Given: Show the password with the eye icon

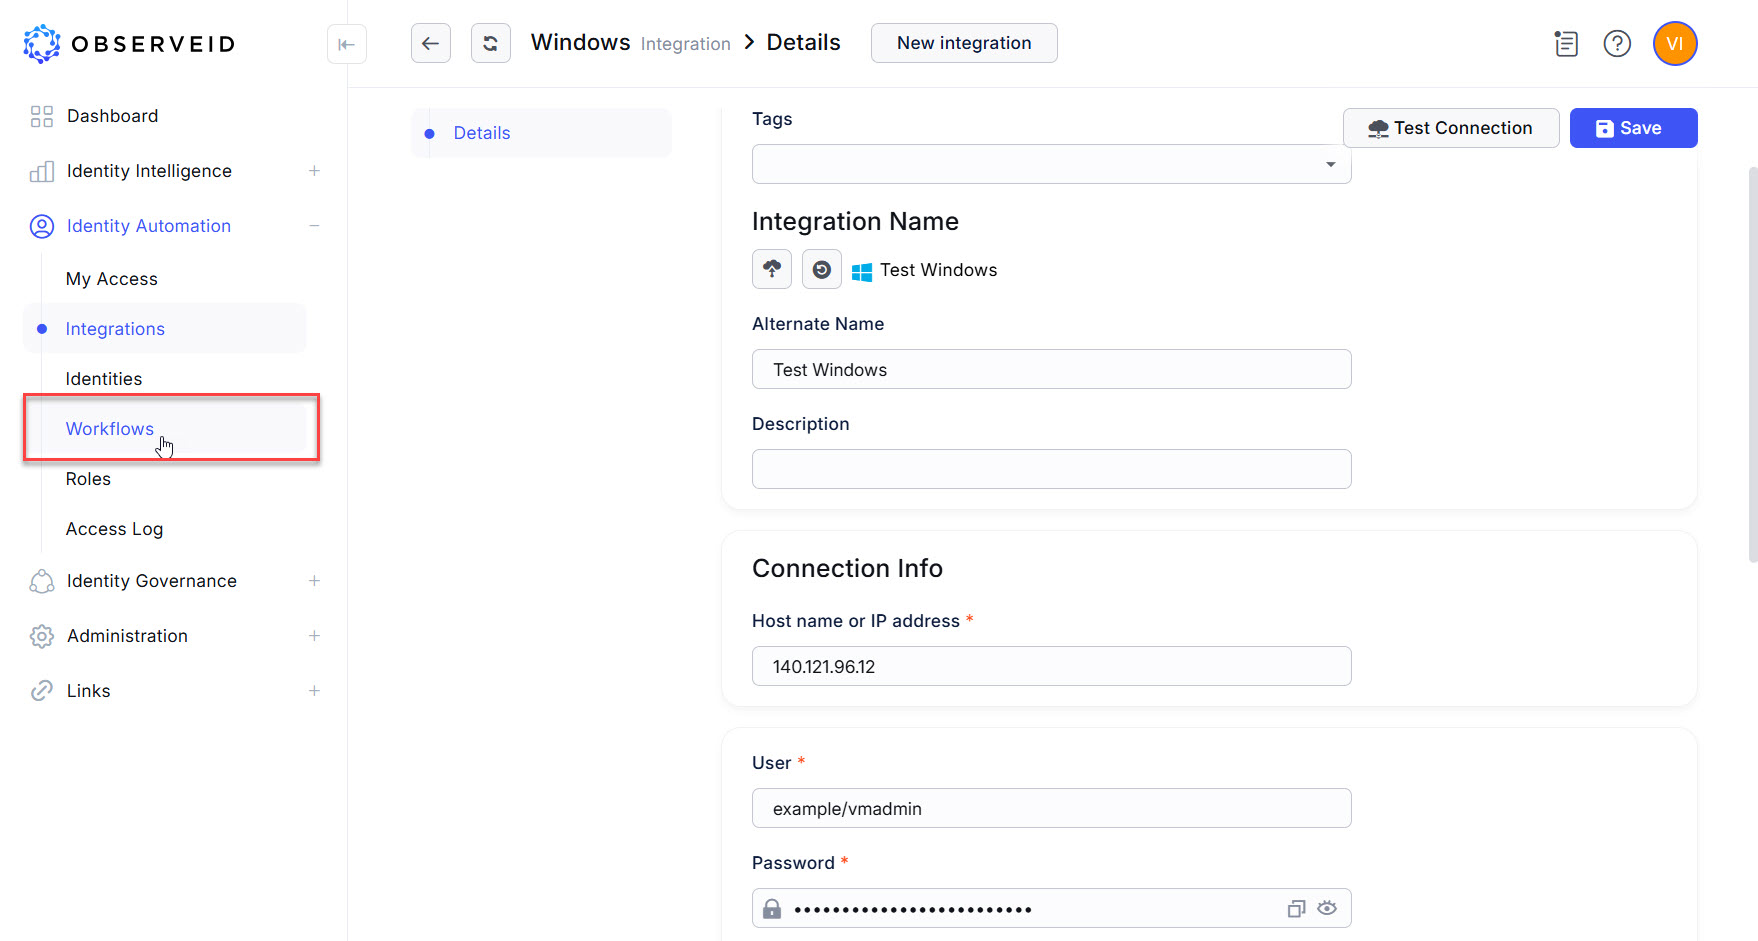Looking at the screenshot, I should (x=1327, y=908).
